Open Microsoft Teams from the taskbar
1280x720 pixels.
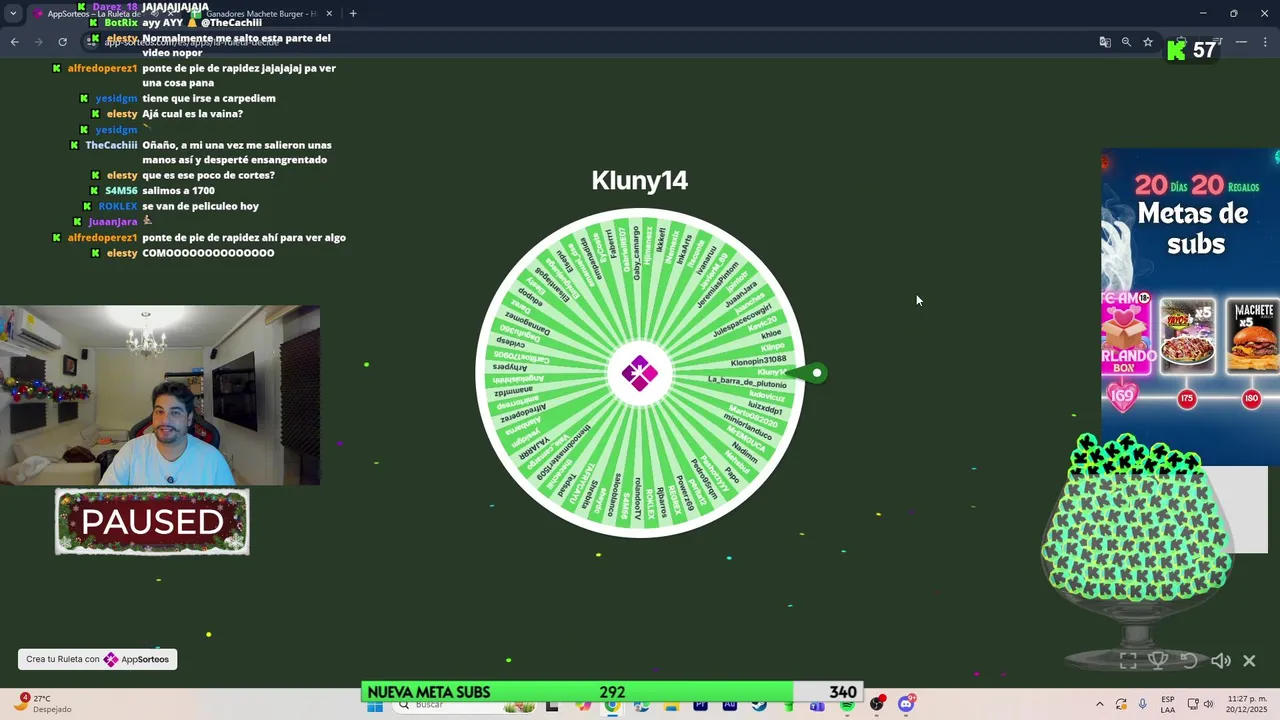817,705
